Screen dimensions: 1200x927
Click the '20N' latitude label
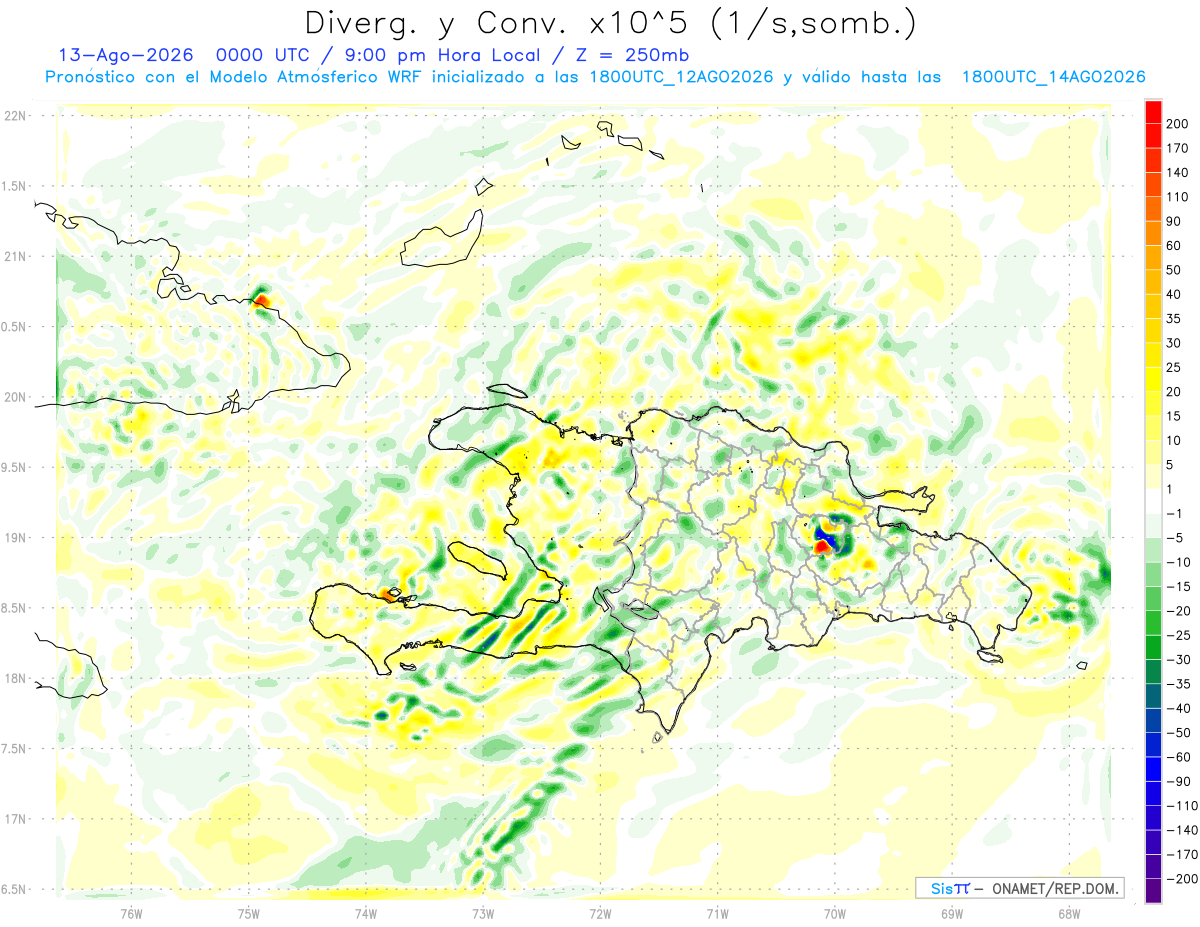[14, 397]
